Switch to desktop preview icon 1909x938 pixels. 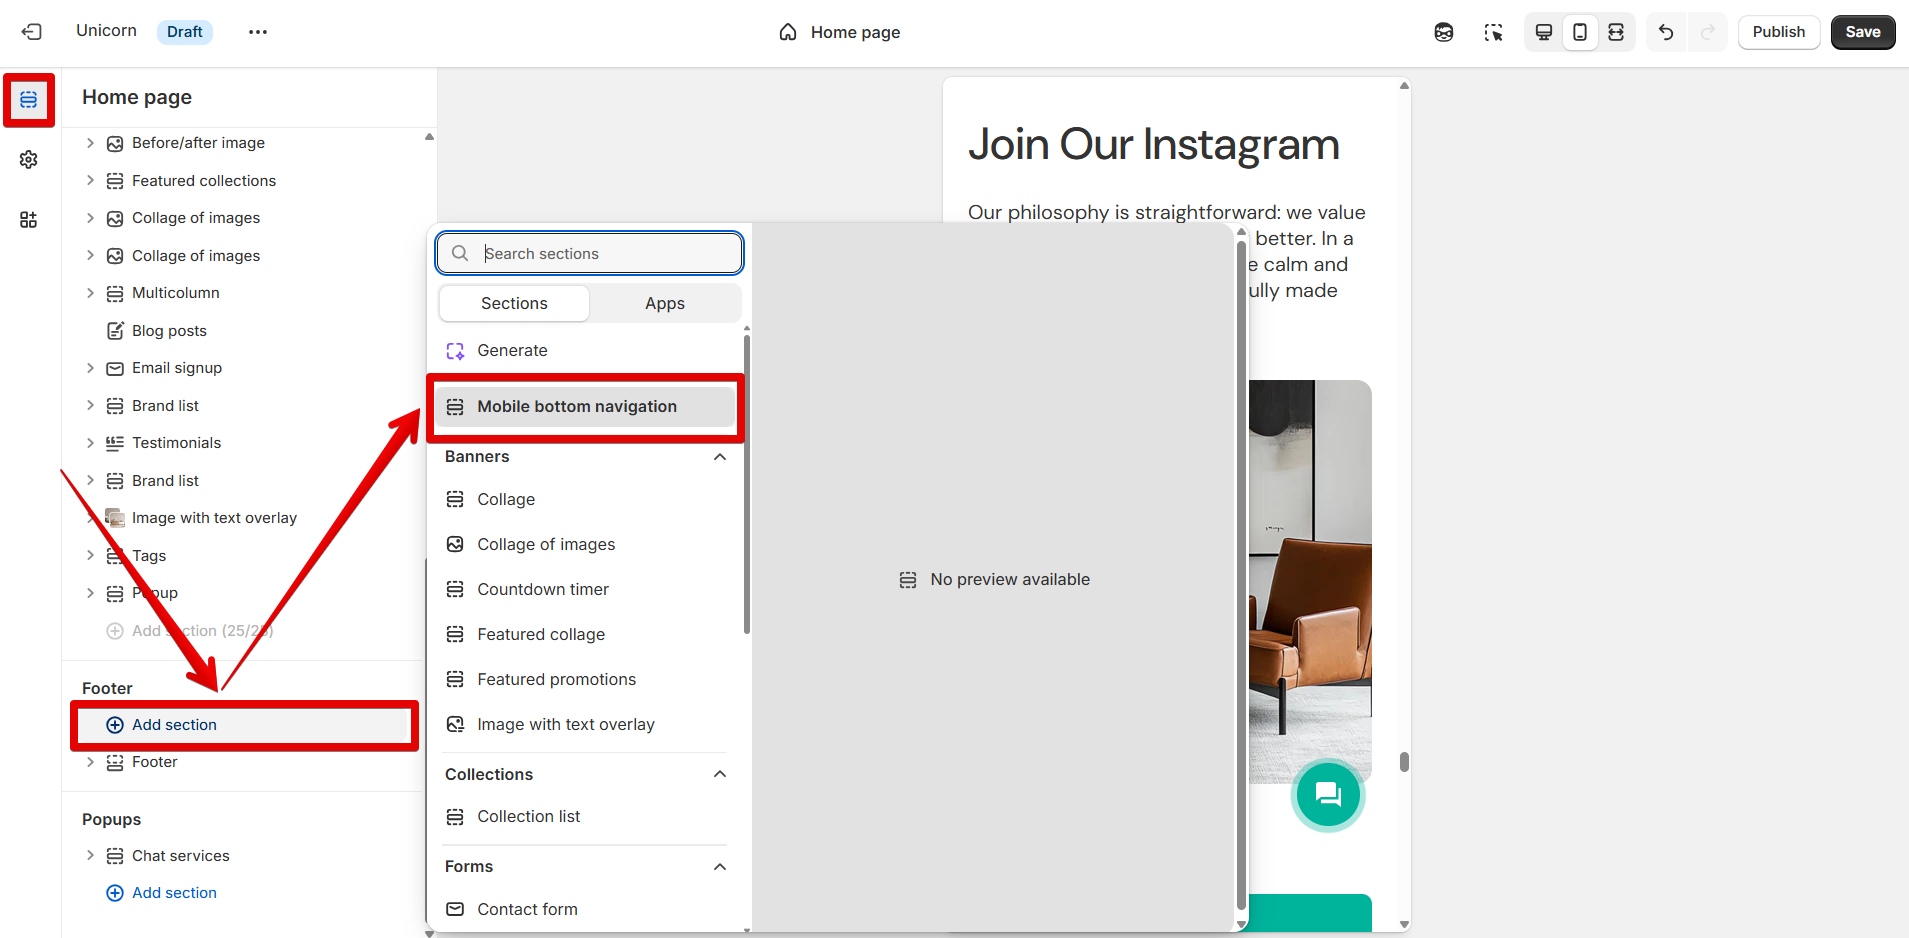pos(1544,32)
